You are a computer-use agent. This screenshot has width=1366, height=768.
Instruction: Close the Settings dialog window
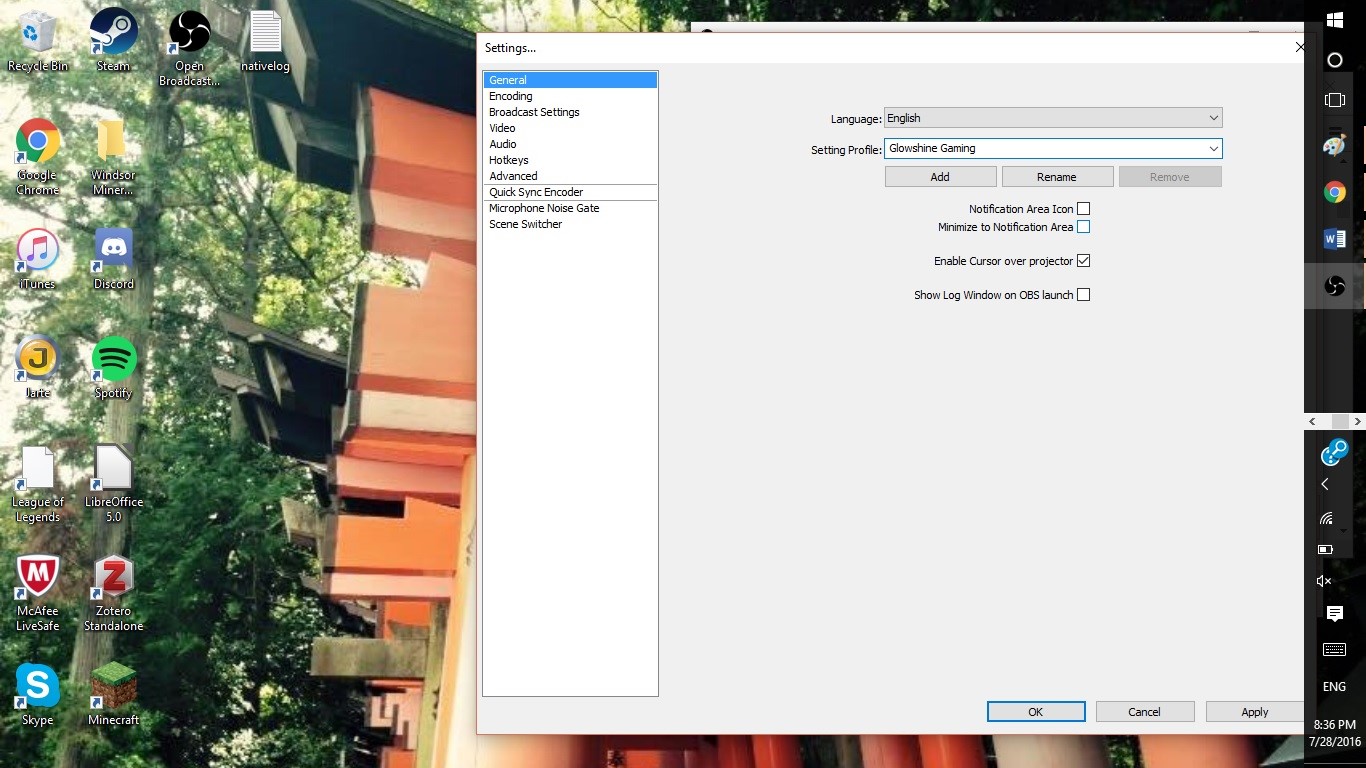coord(1299,47)
